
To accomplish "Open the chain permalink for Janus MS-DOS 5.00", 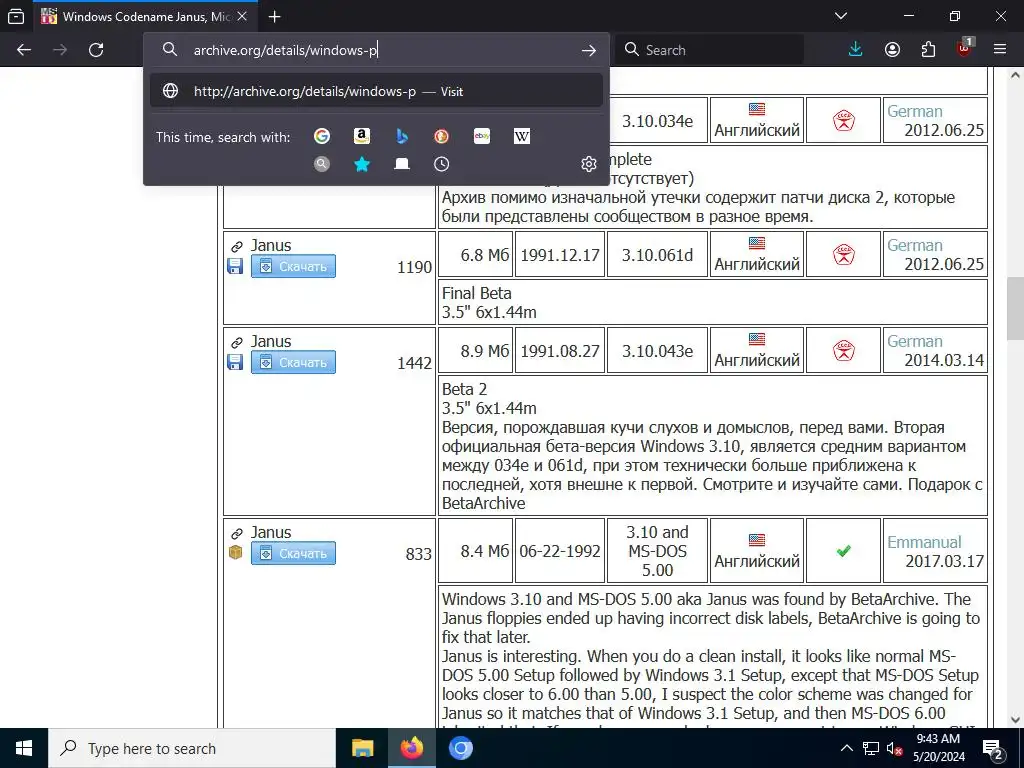I will click(x=236, y=534).
